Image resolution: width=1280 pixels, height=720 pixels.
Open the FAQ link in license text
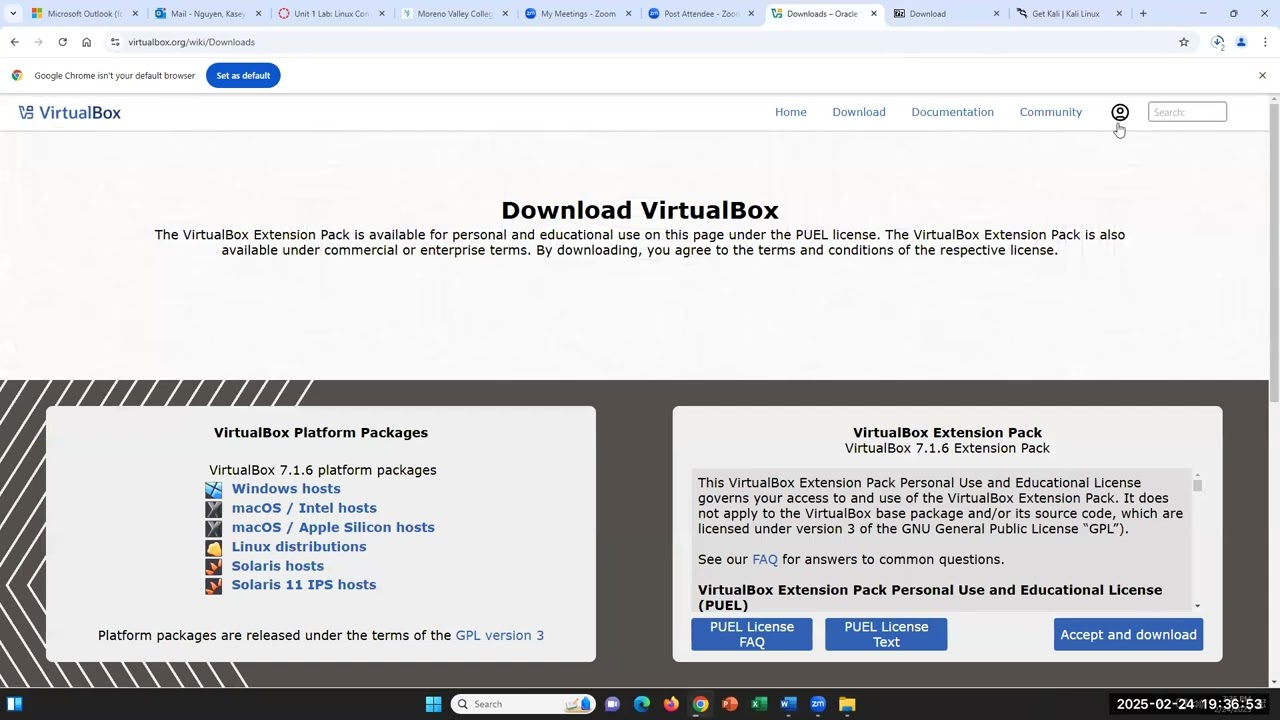[765, 559]
